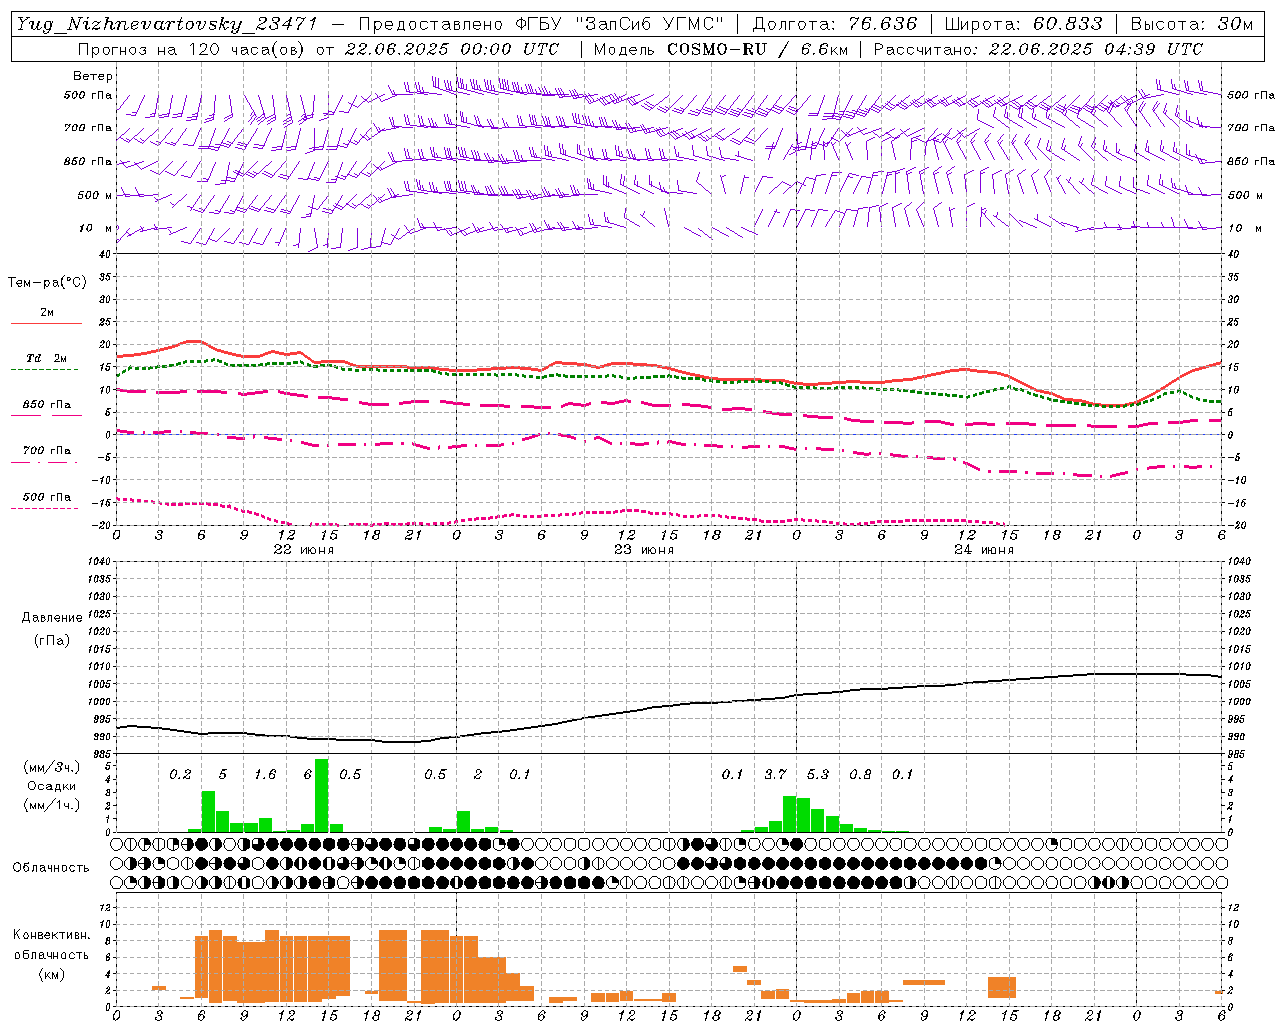Click the red line sample under the 2м legend
The height and width of the screenshot is (1024, 1280).
tap(46, 323)
